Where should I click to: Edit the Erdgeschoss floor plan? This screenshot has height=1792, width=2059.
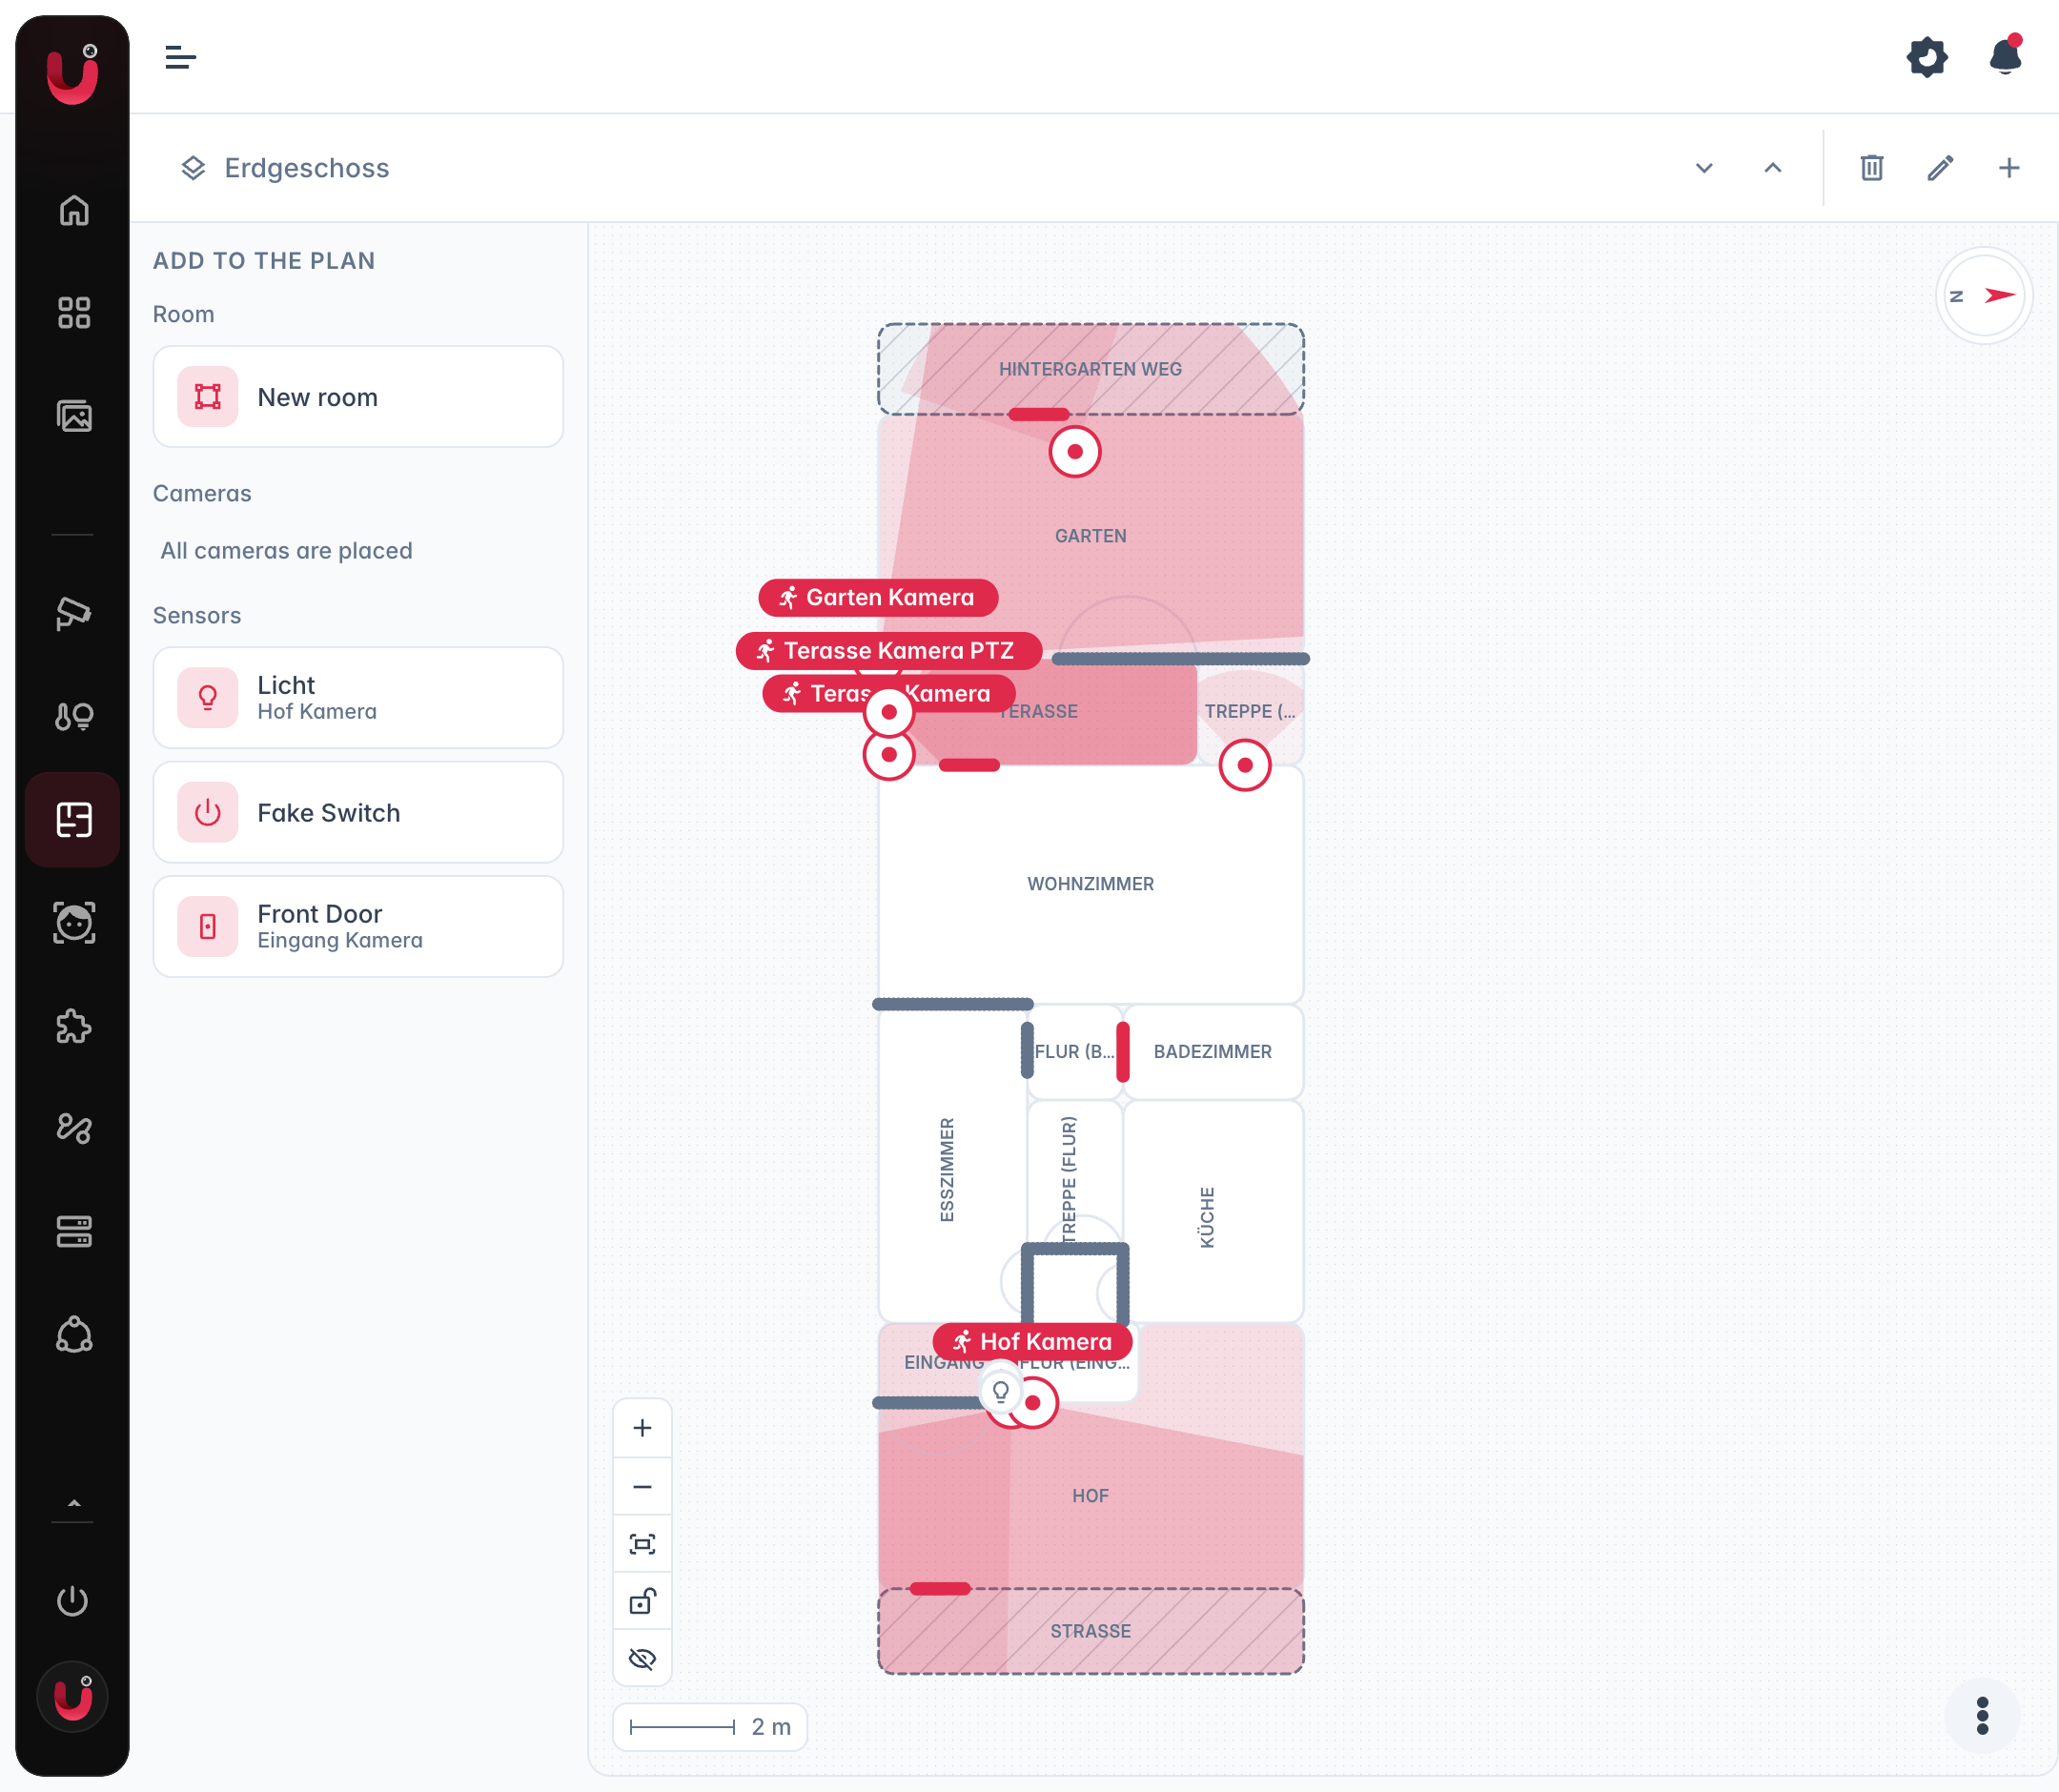(1940, 168)
